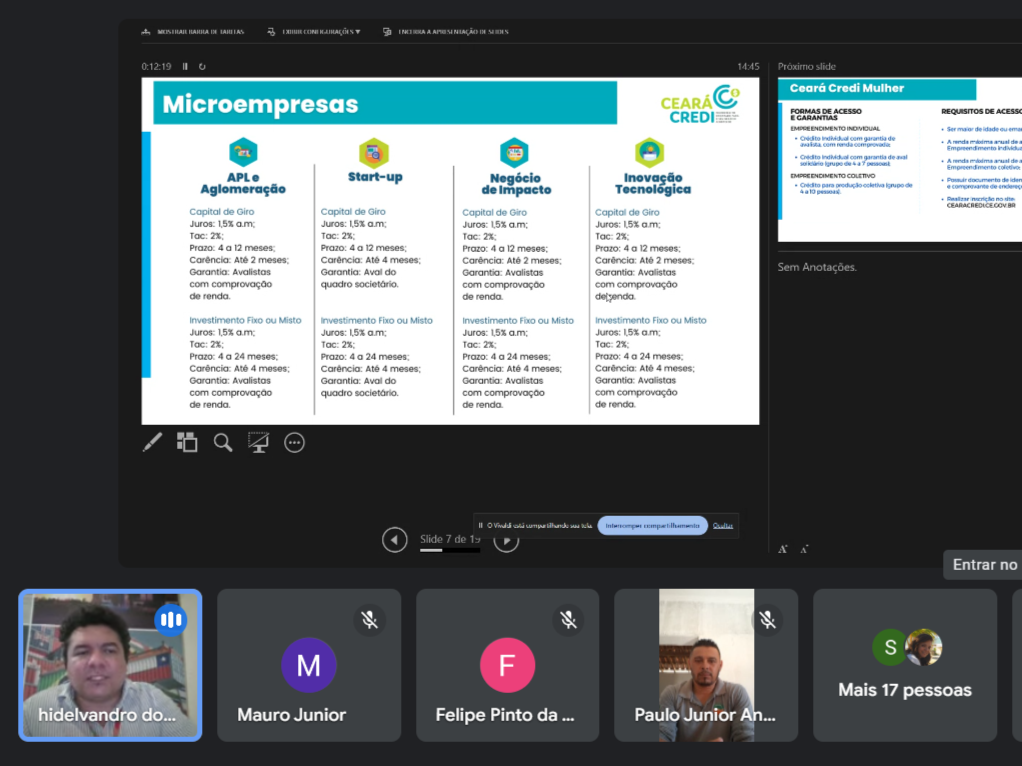The image size is (1022, 766).
Task: Select the Mais 17 pessoas tile
Action: click(x=905, y=665)
